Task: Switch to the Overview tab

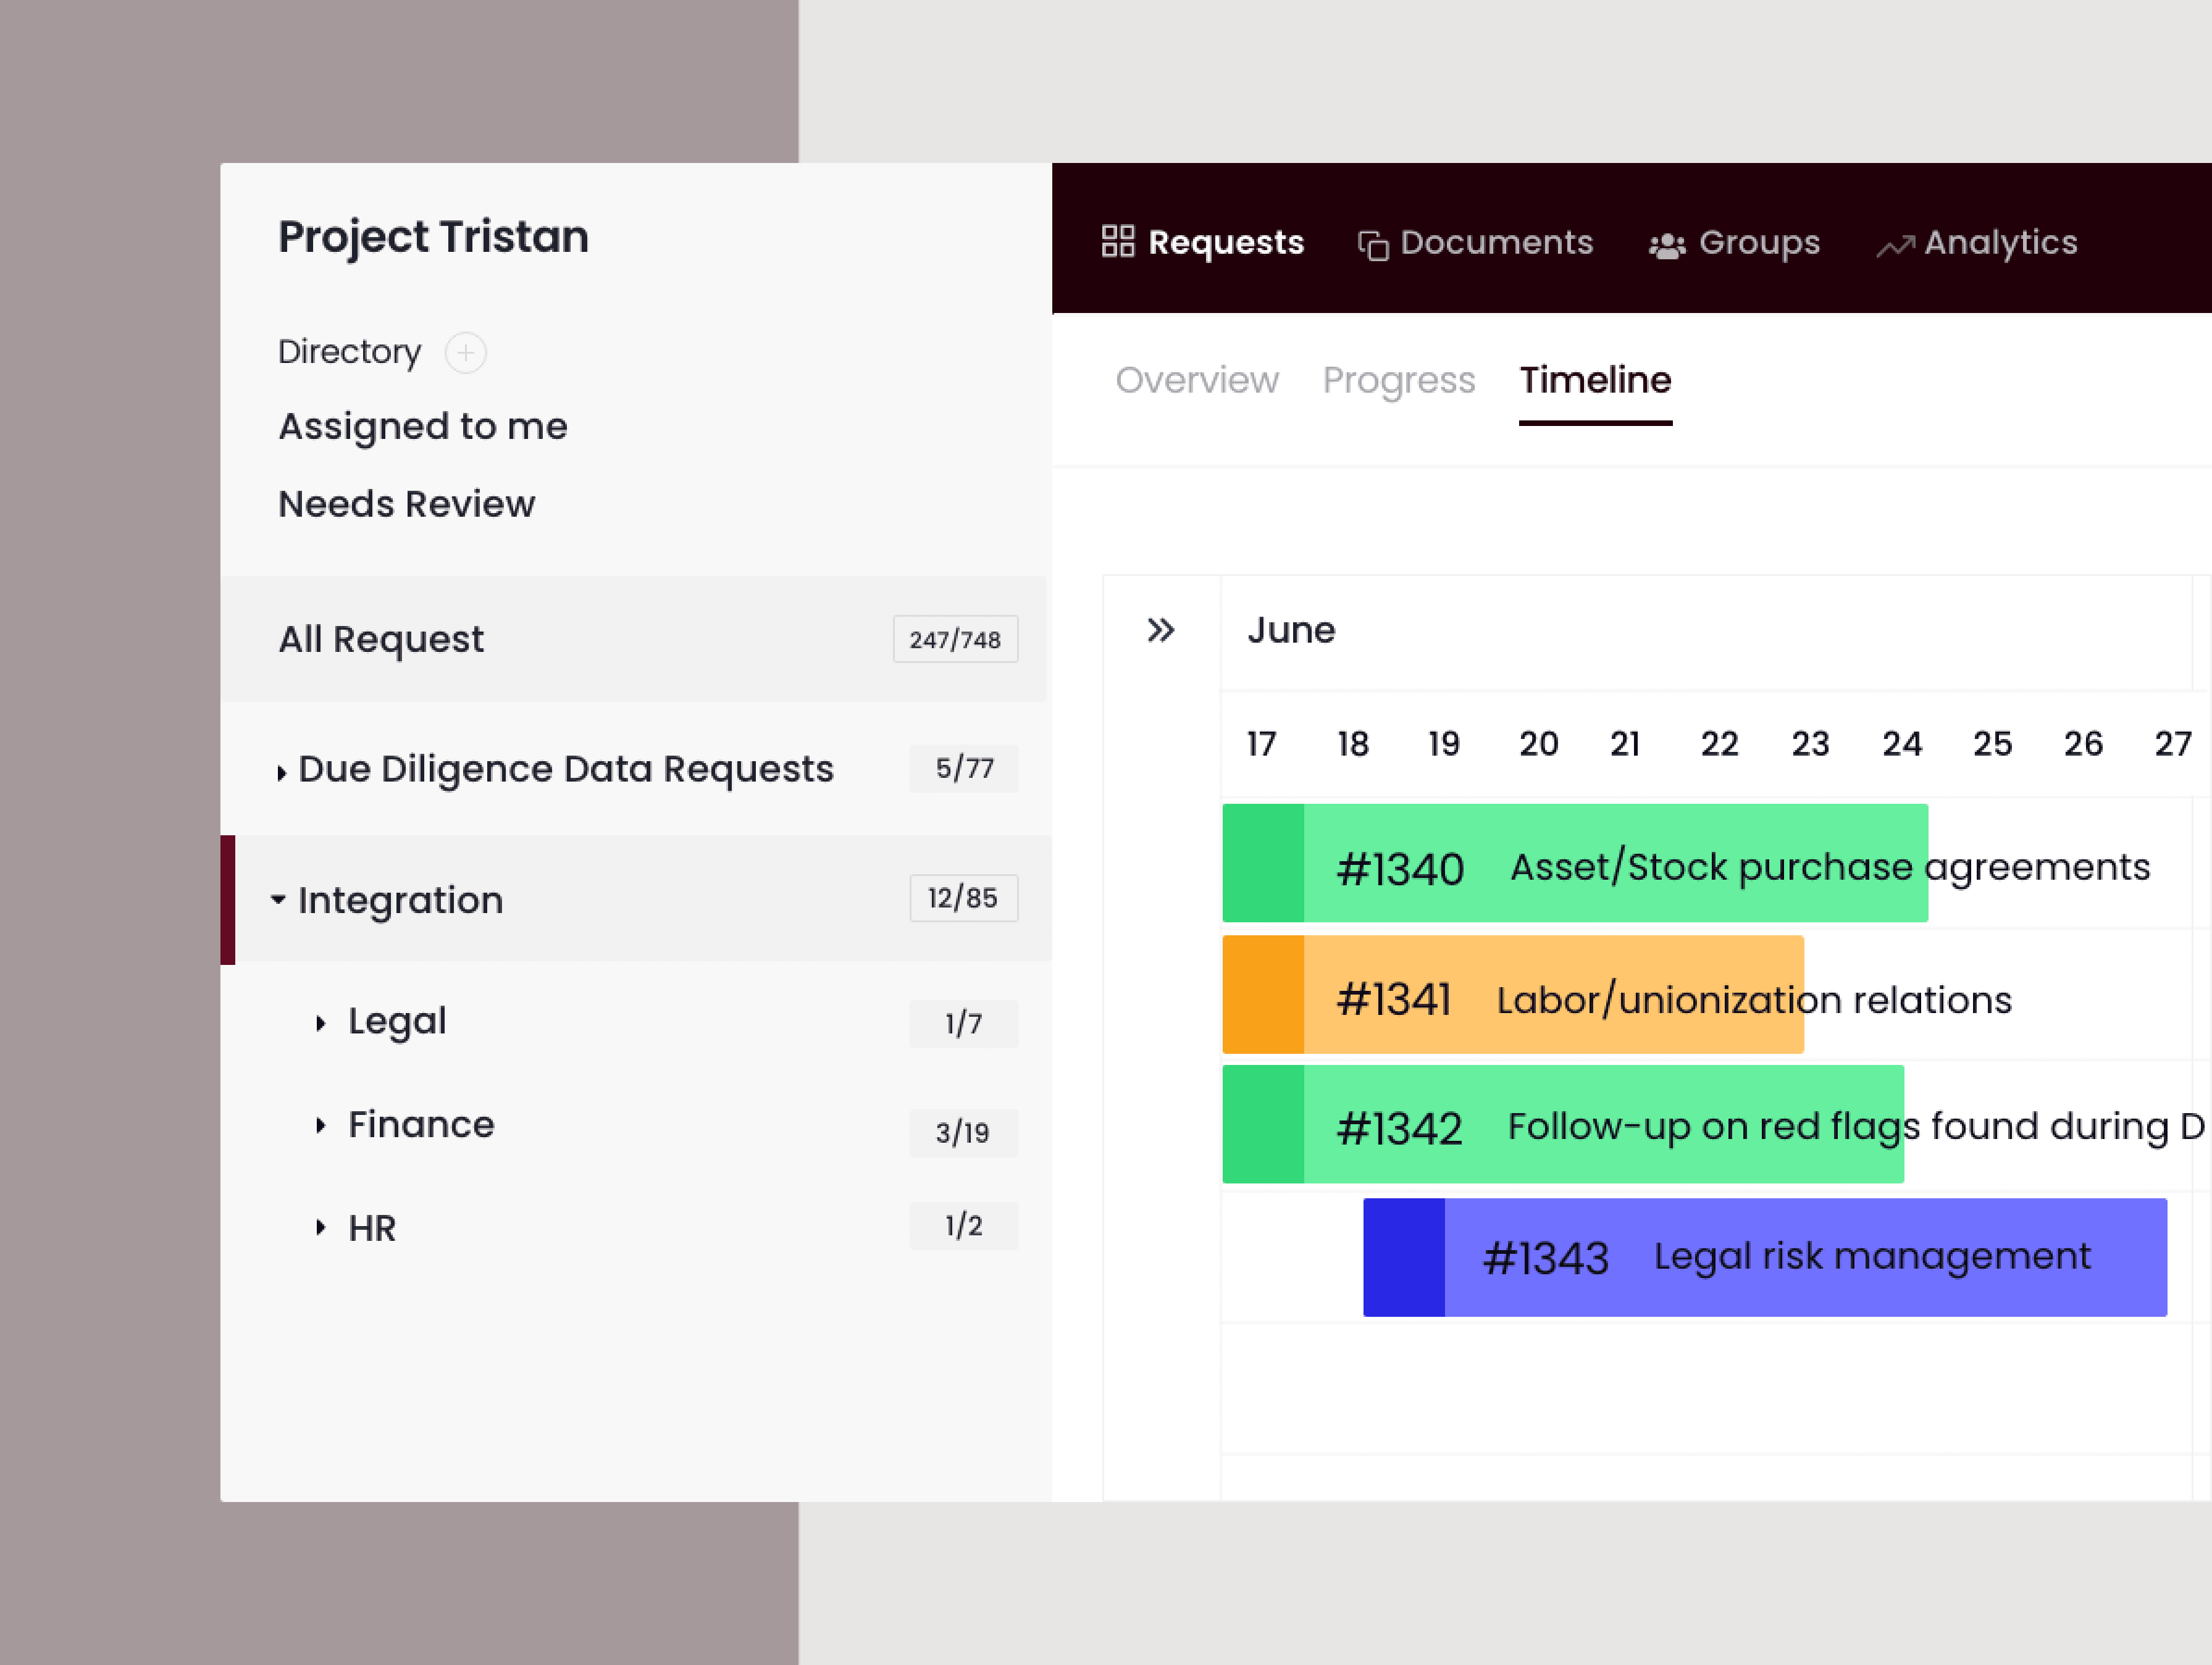Action: click(1196, 380)
